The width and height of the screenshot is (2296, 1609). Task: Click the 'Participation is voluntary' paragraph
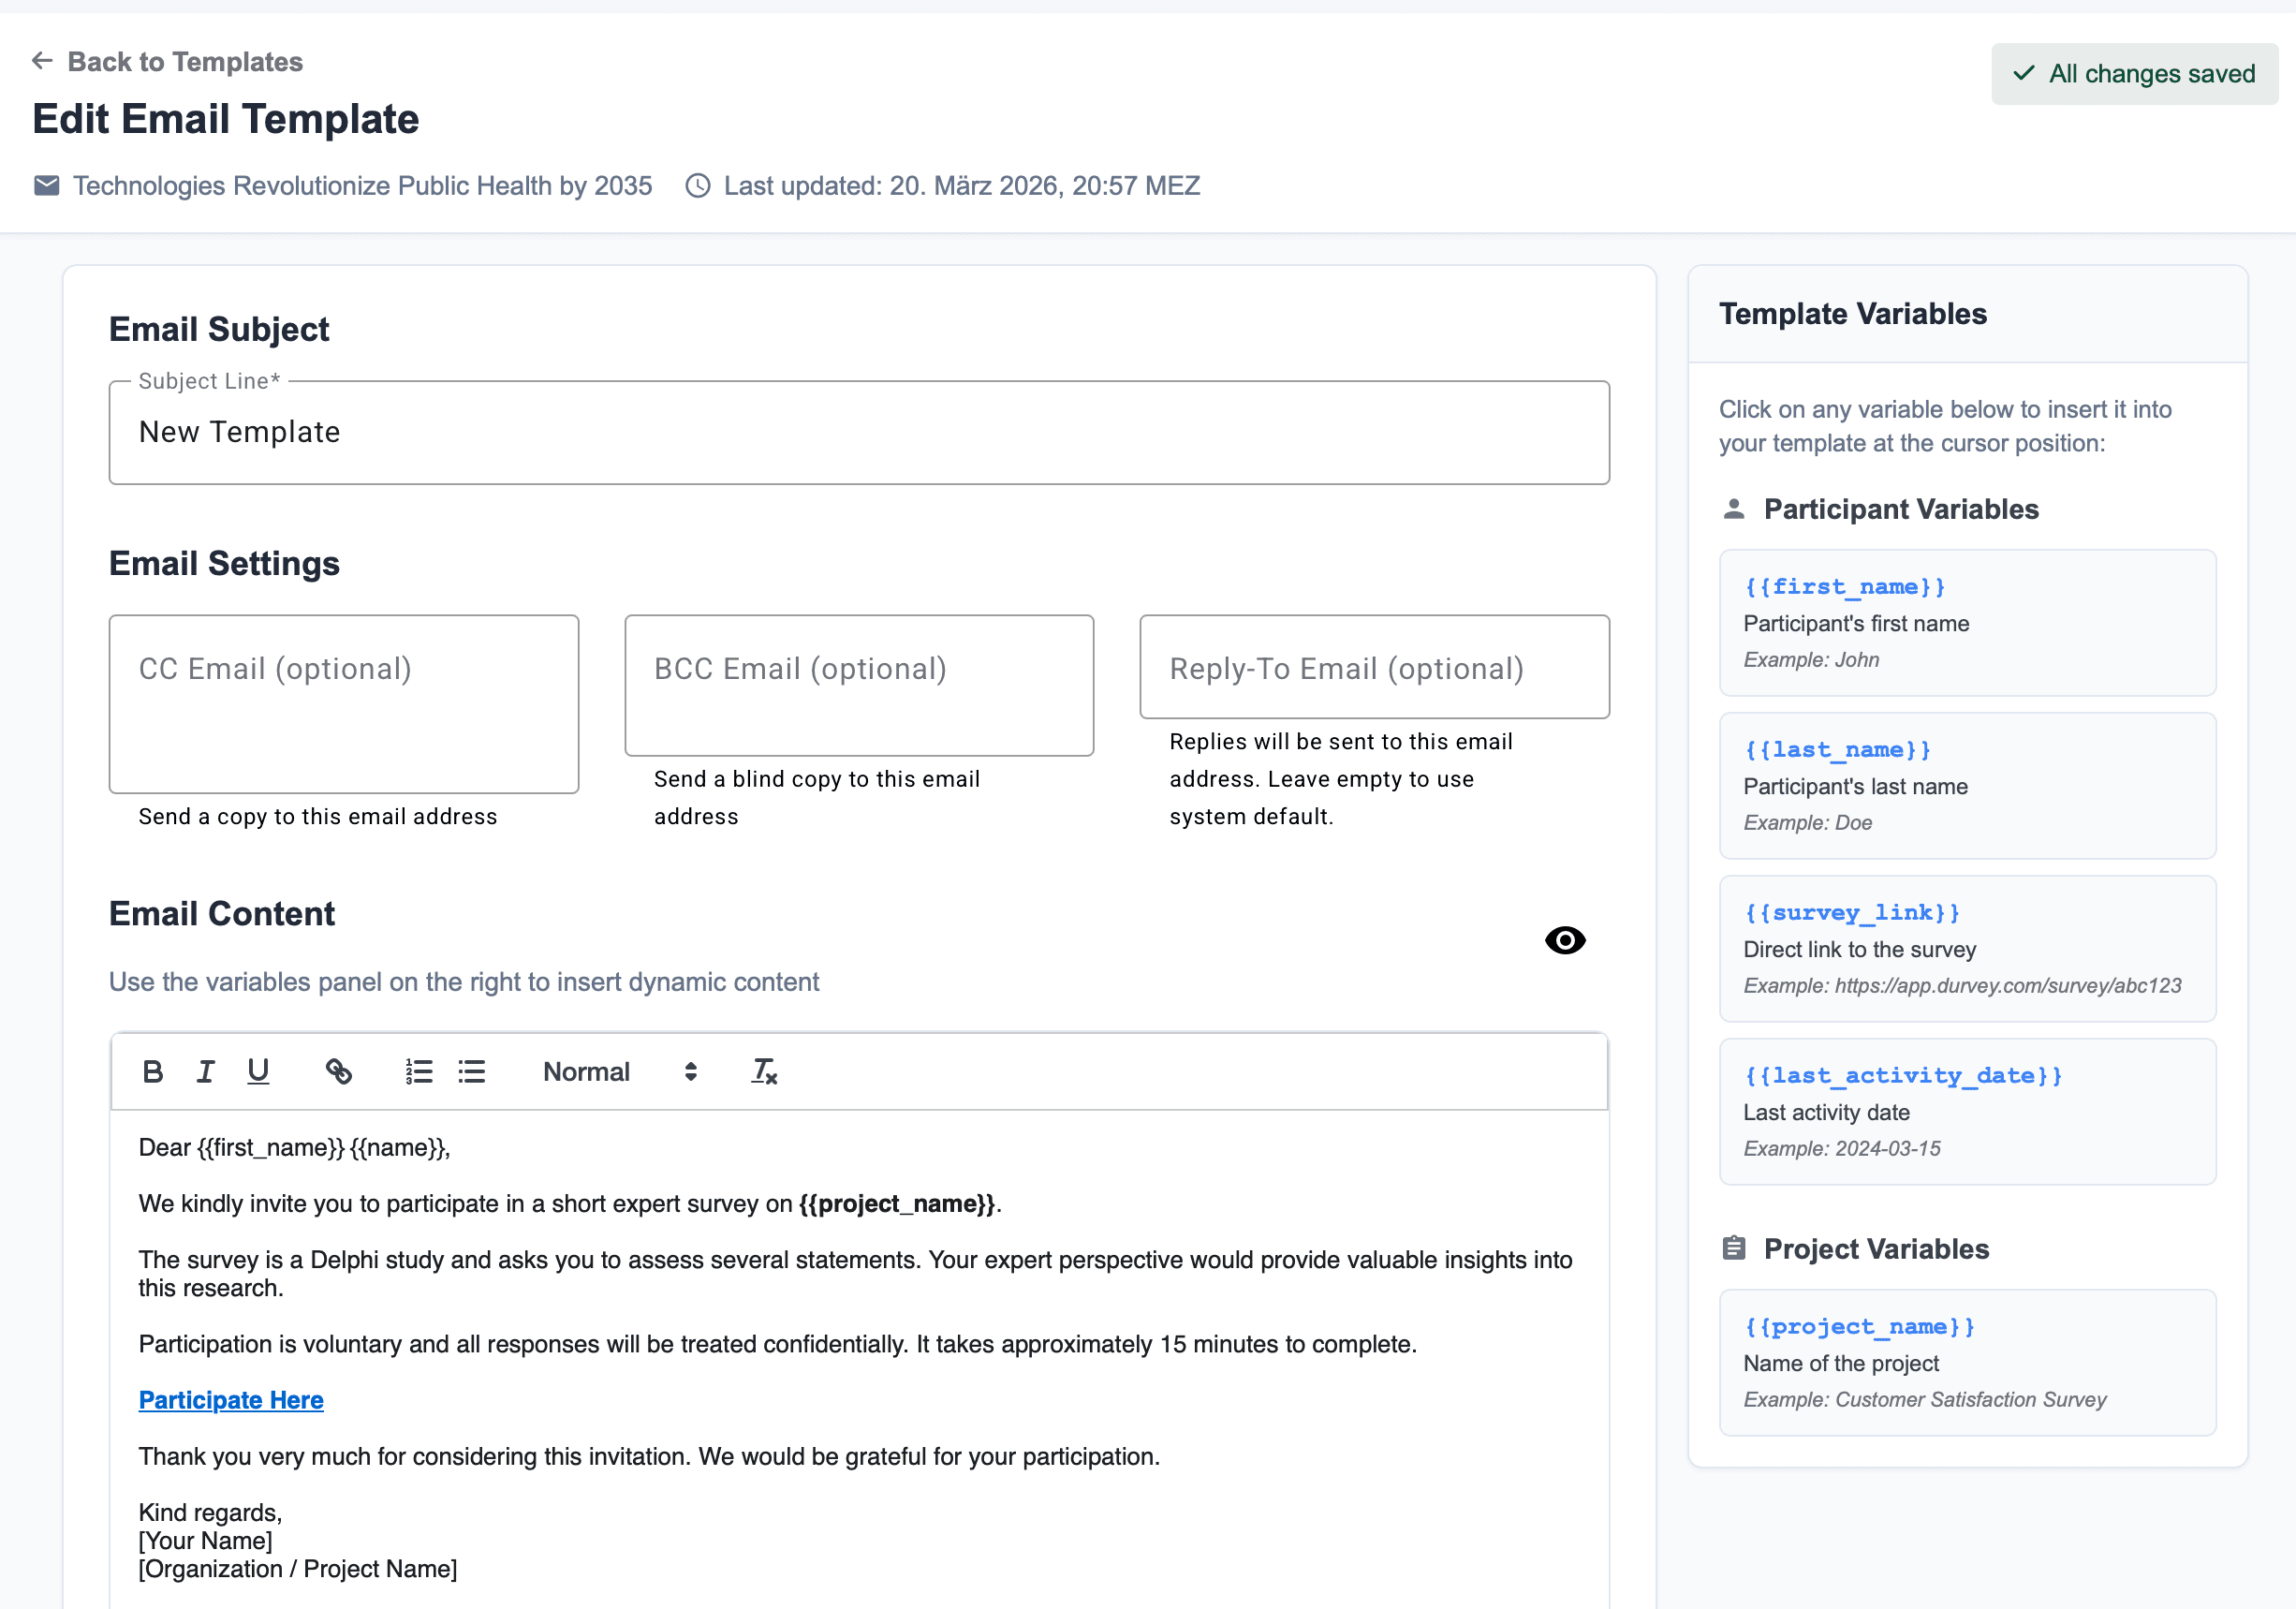[x=777, y=1344]
